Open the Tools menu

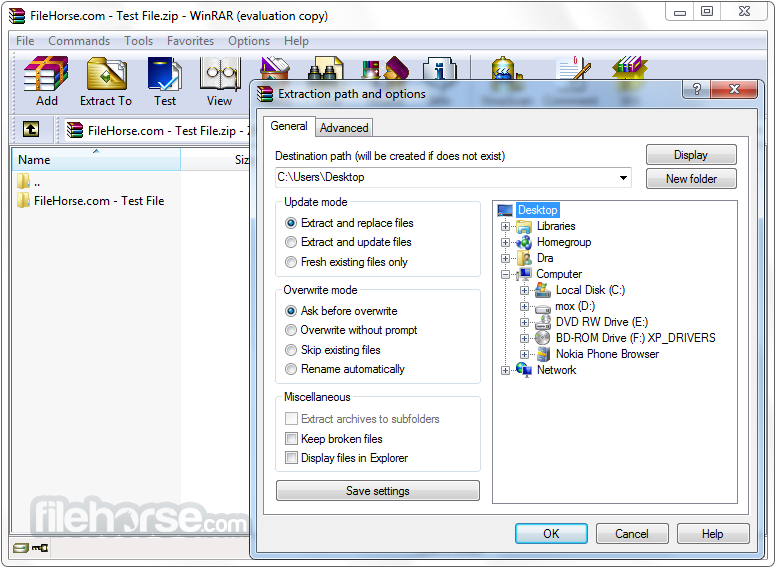(139, 41)
